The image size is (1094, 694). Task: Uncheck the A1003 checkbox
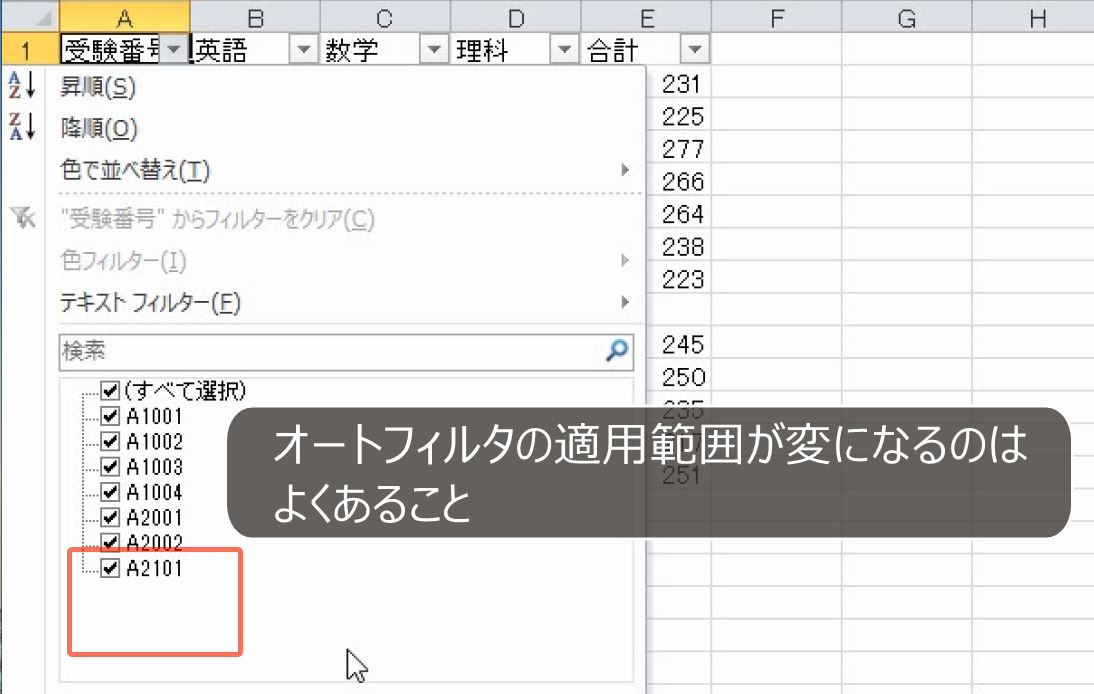[110, 466]
